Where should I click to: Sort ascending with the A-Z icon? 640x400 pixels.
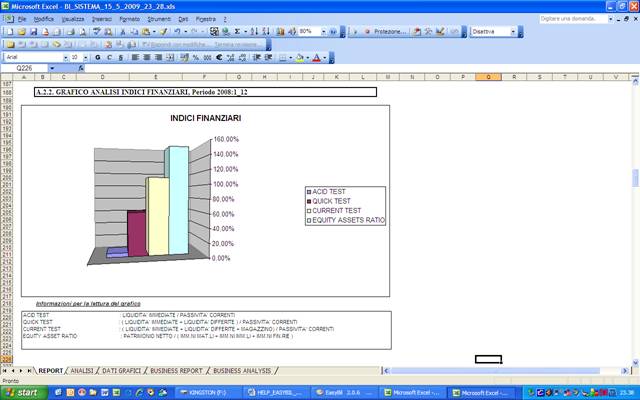(x=254, y=31)
